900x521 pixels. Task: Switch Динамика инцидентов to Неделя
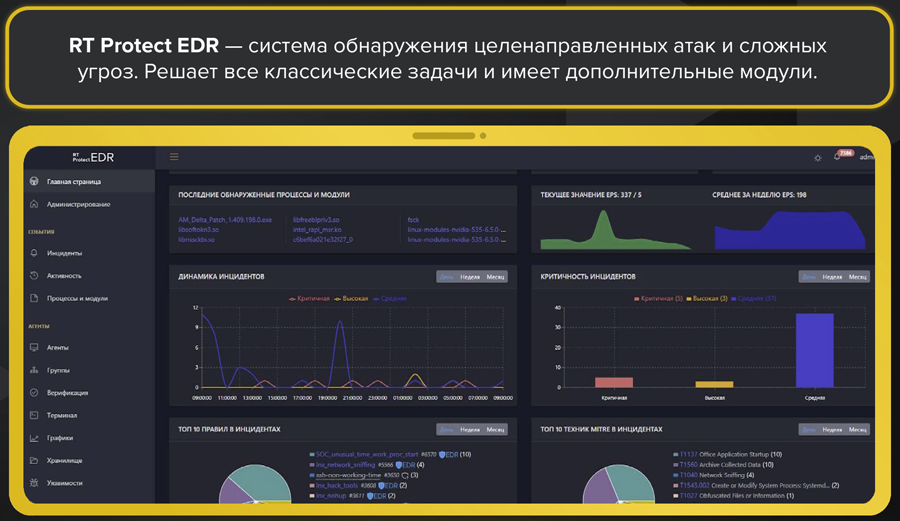470,277
